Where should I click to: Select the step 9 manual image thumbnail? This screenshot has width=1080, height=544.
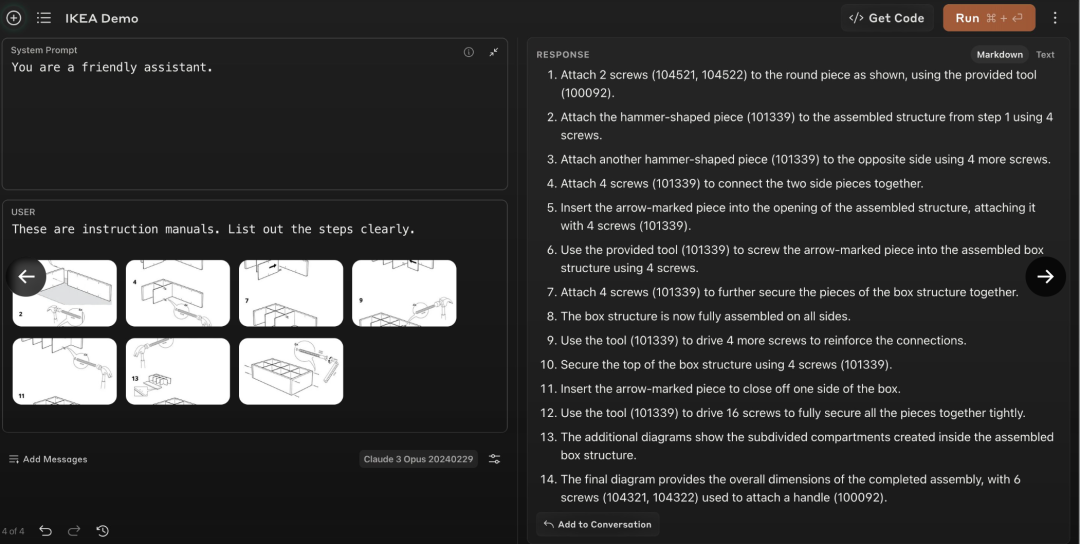tap(404, 293)
